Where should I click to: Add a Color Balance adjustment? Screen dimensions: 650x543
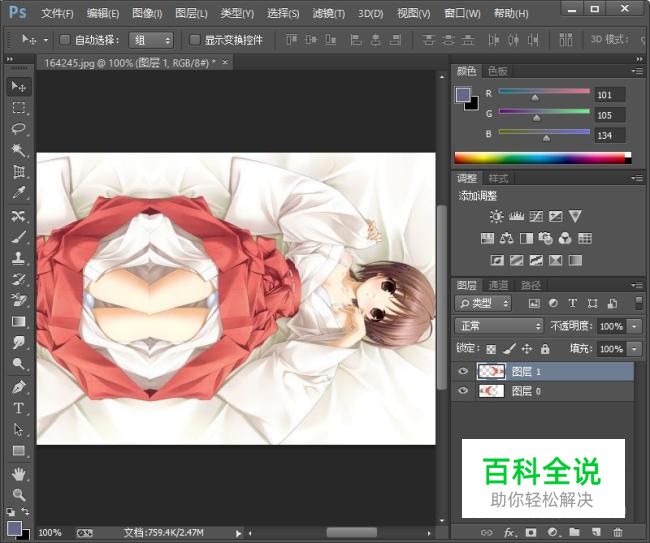[506, 238]
